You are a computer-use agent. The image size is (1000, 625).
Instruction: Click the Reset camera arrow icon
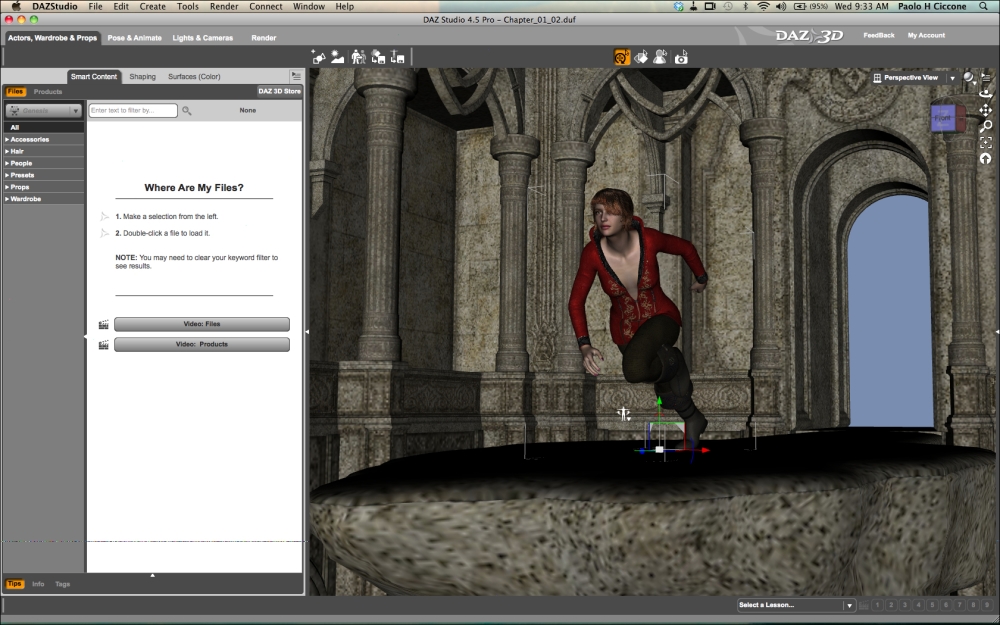(x=986, y=158)
